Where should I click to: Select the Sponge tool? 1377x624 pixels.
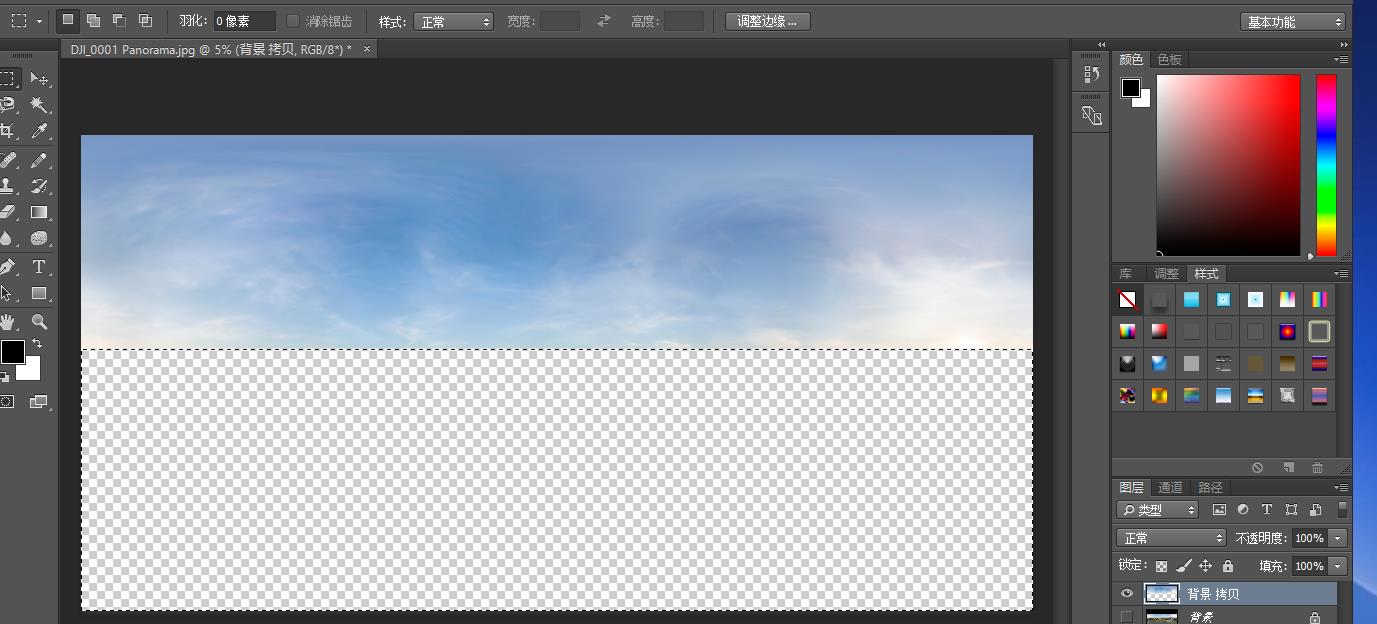coord(39,238)
